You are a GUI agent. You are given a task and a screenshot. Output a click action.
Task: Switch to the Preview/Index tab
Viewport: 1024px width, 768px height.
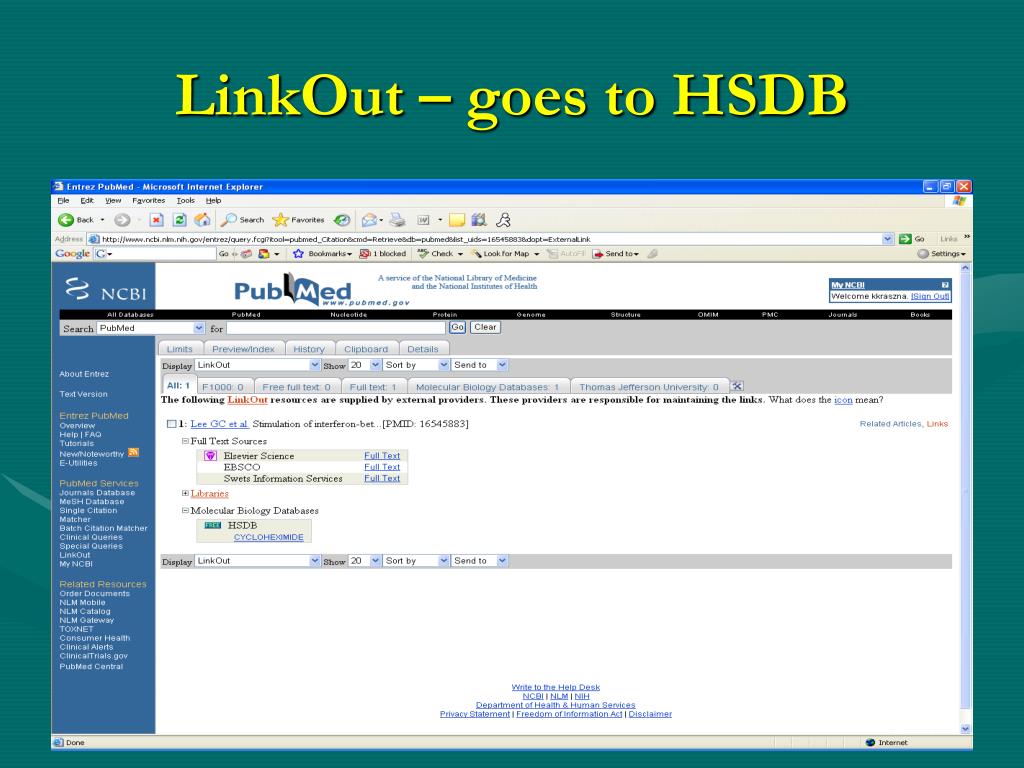(244, 349)
